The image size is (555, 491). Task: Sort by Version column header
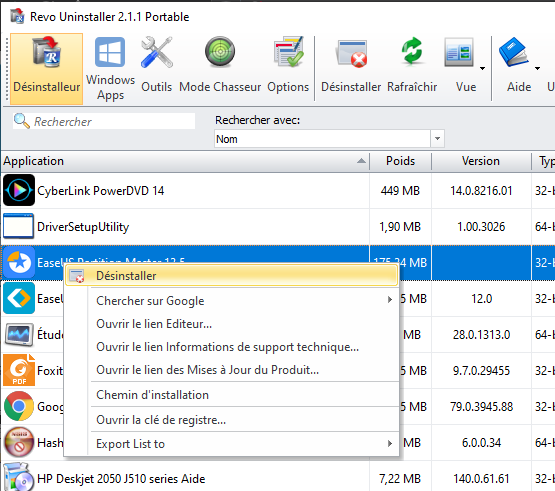pos(481,161)
